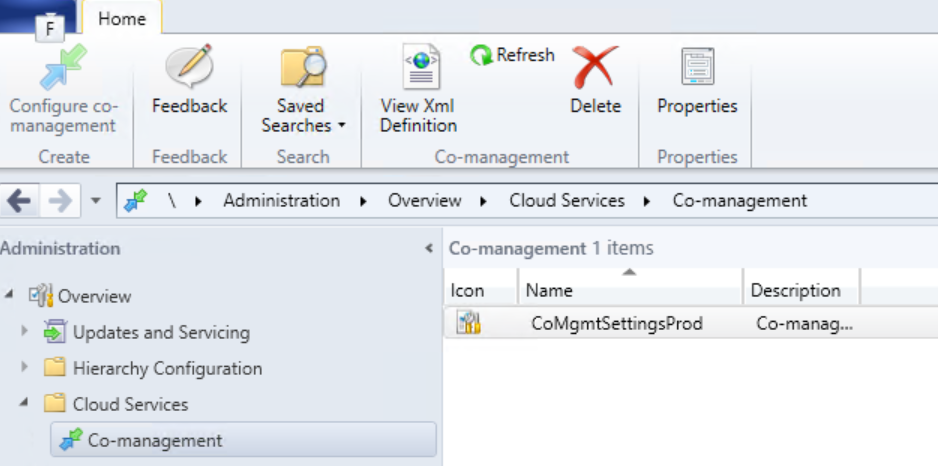Sort the list by Name column
This screenshot has width=938, height=466.
[x=630, y=291]
